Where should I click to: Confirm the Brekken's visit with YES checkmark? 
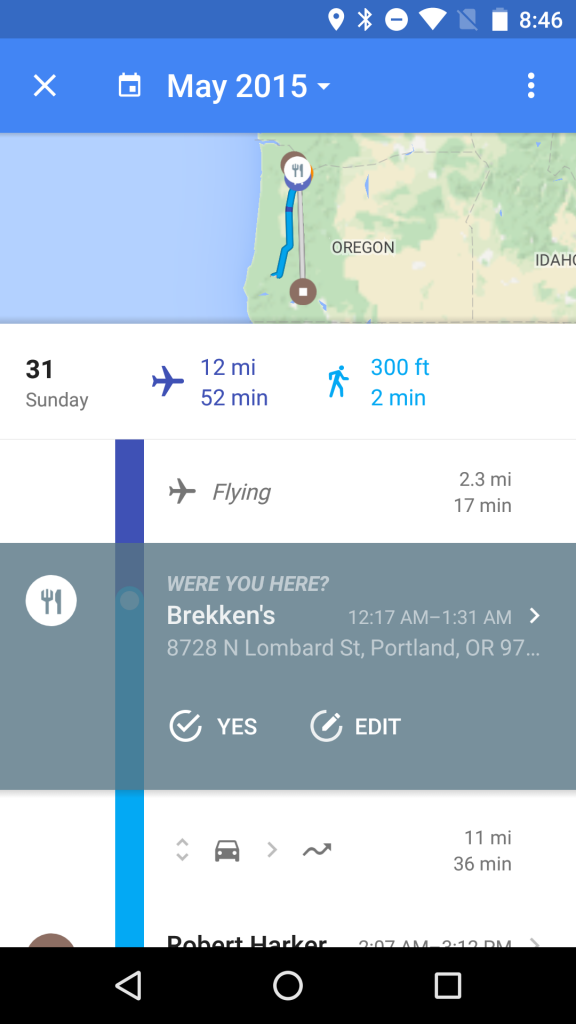185,726
